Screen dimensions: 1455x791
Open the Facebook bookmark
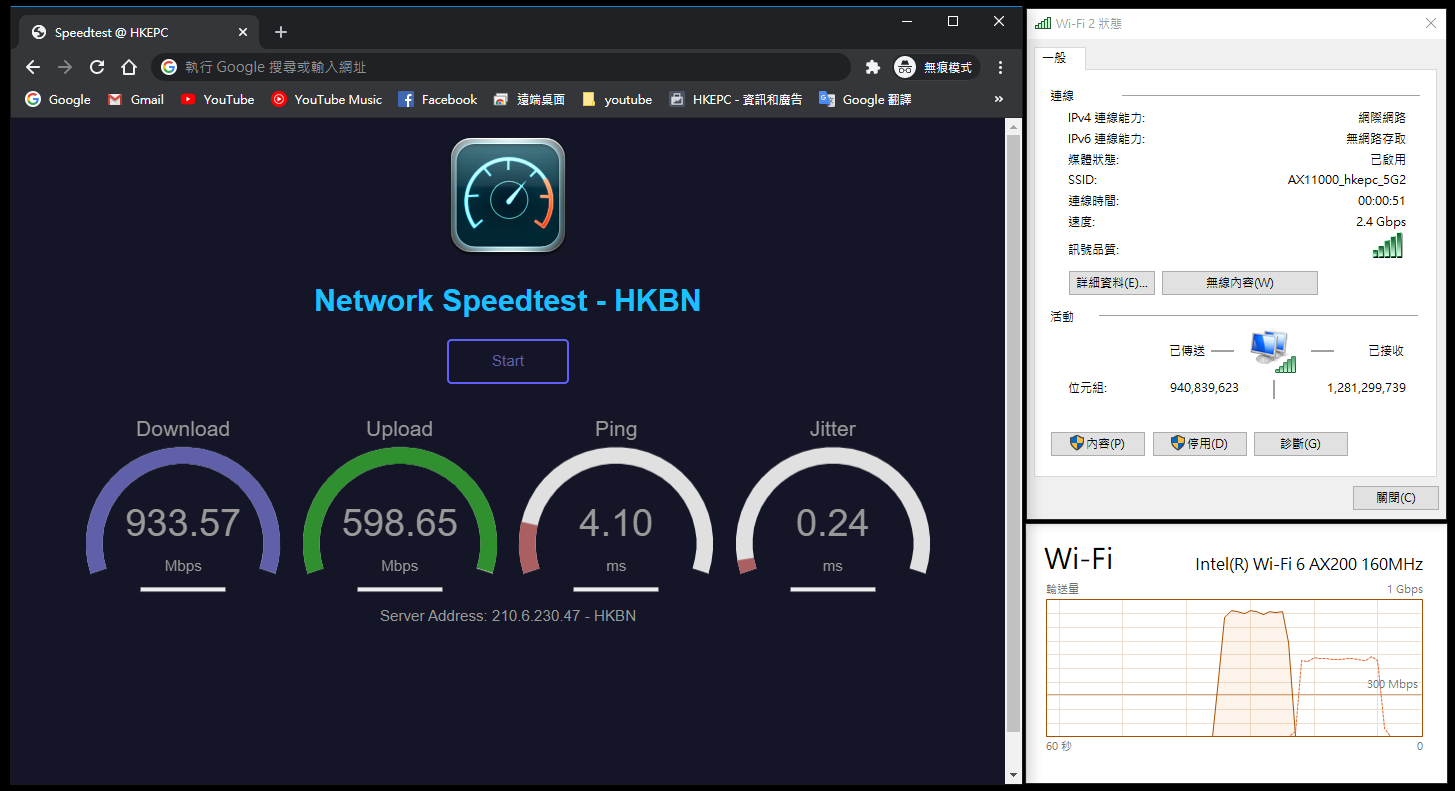(x=438, y=99)
